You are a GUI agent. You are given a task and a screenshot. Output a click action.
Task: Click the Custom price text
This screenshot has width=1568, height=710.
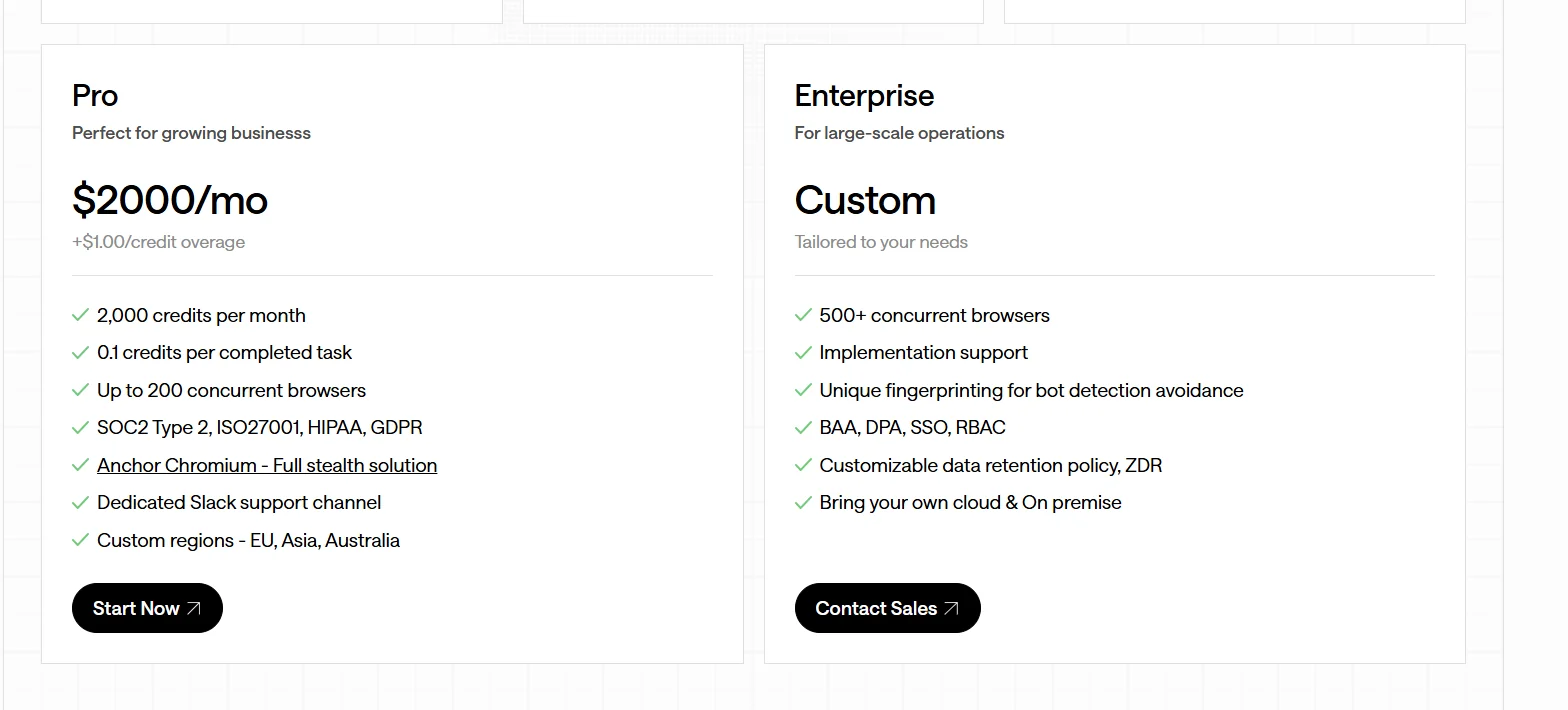click(865, 200)
